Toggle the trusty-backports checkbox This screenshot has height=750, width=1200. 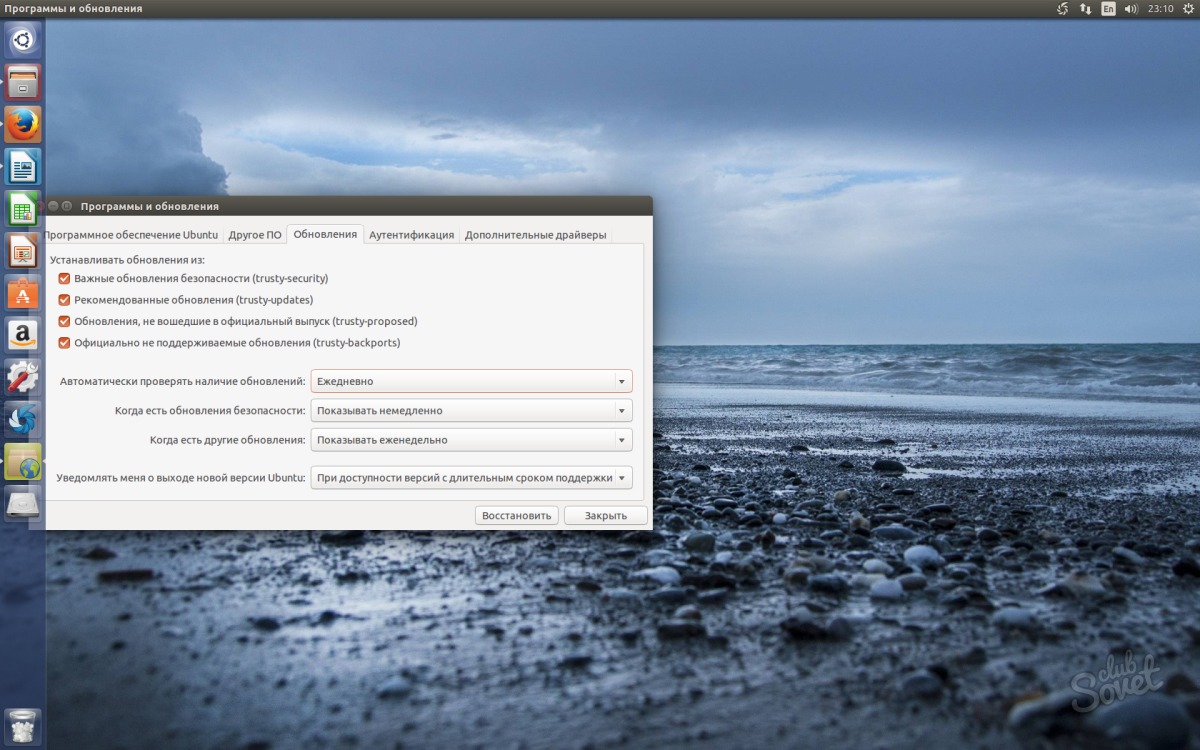click(x=64, y=343)
